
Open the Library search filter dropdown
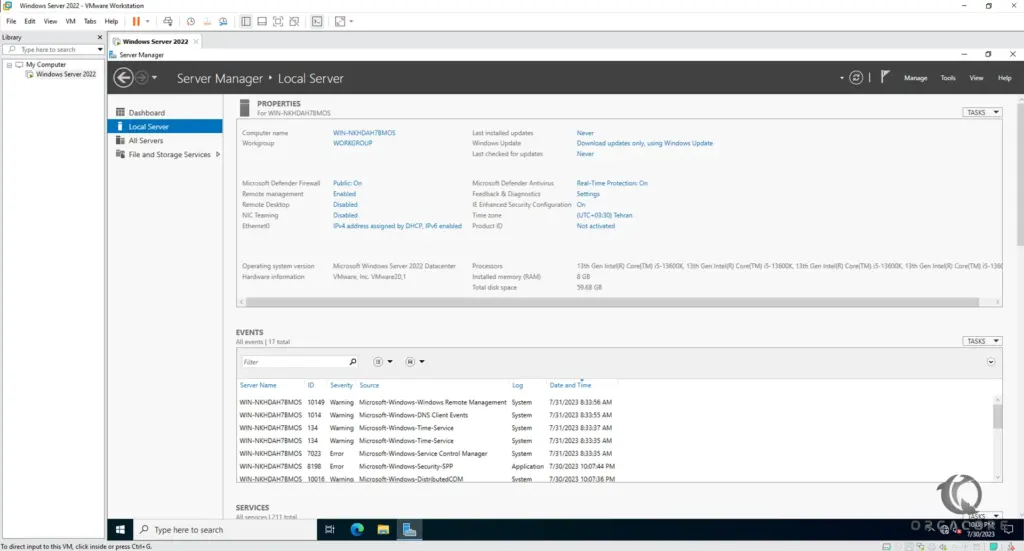point(100,50)
